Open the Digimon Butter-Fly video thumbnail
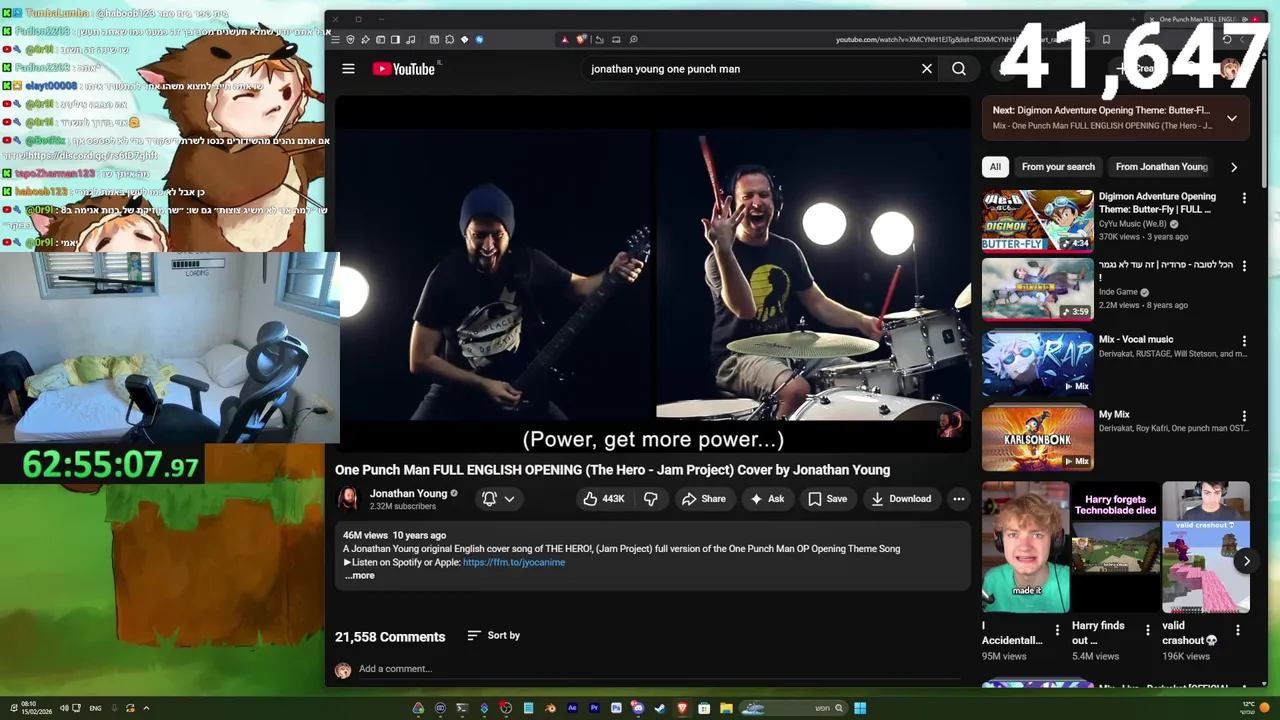1280x720 pixels. [x=1037, y=220]
